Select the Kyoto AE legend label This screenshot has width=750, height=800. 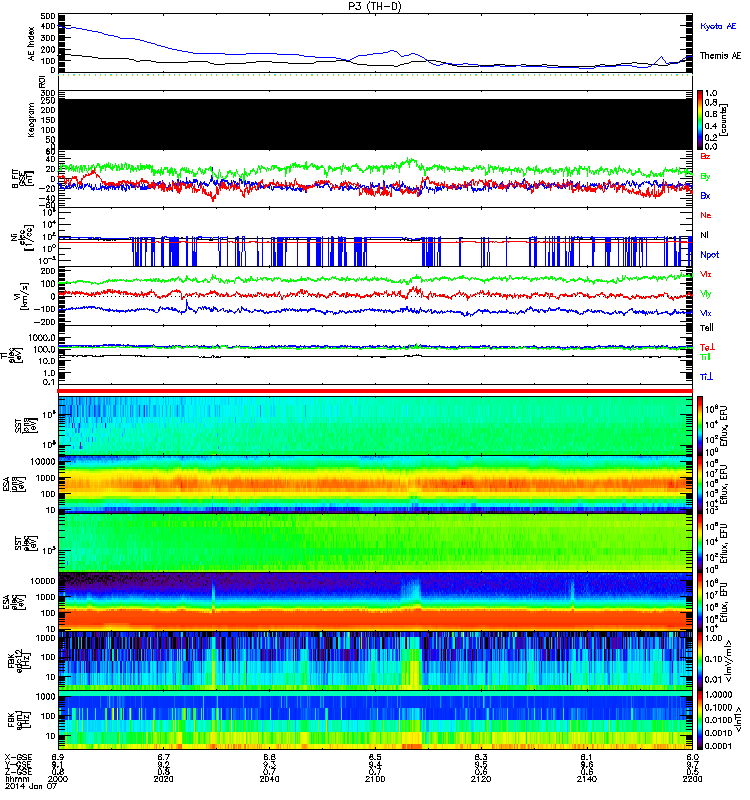point(718,26)
